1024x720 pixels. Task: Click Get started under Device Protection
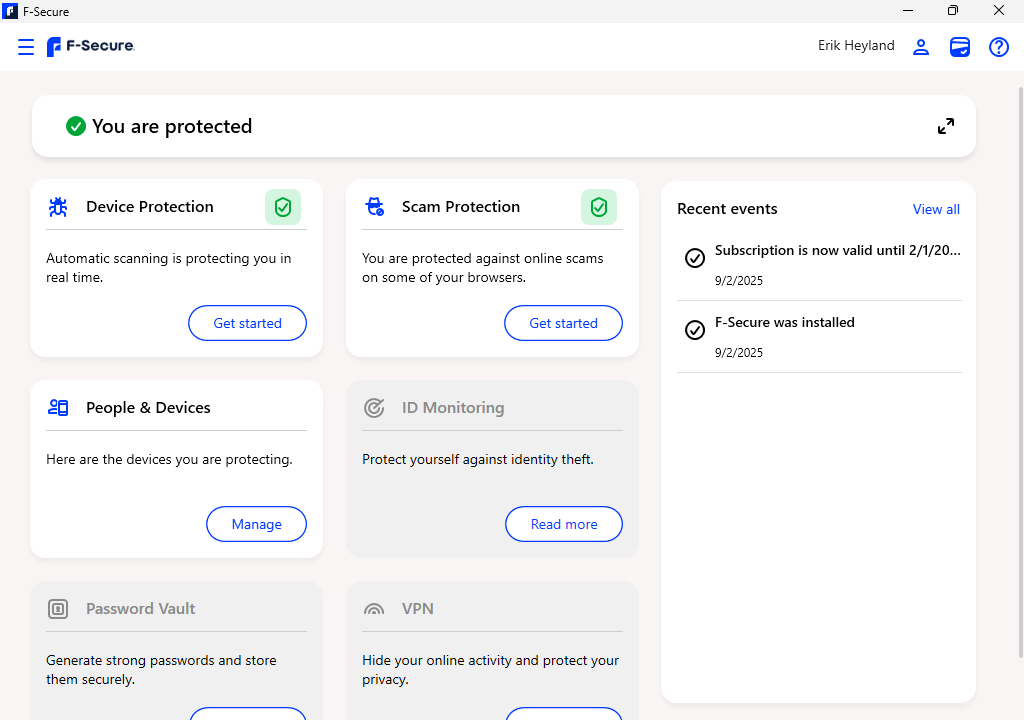click(247, 323)
